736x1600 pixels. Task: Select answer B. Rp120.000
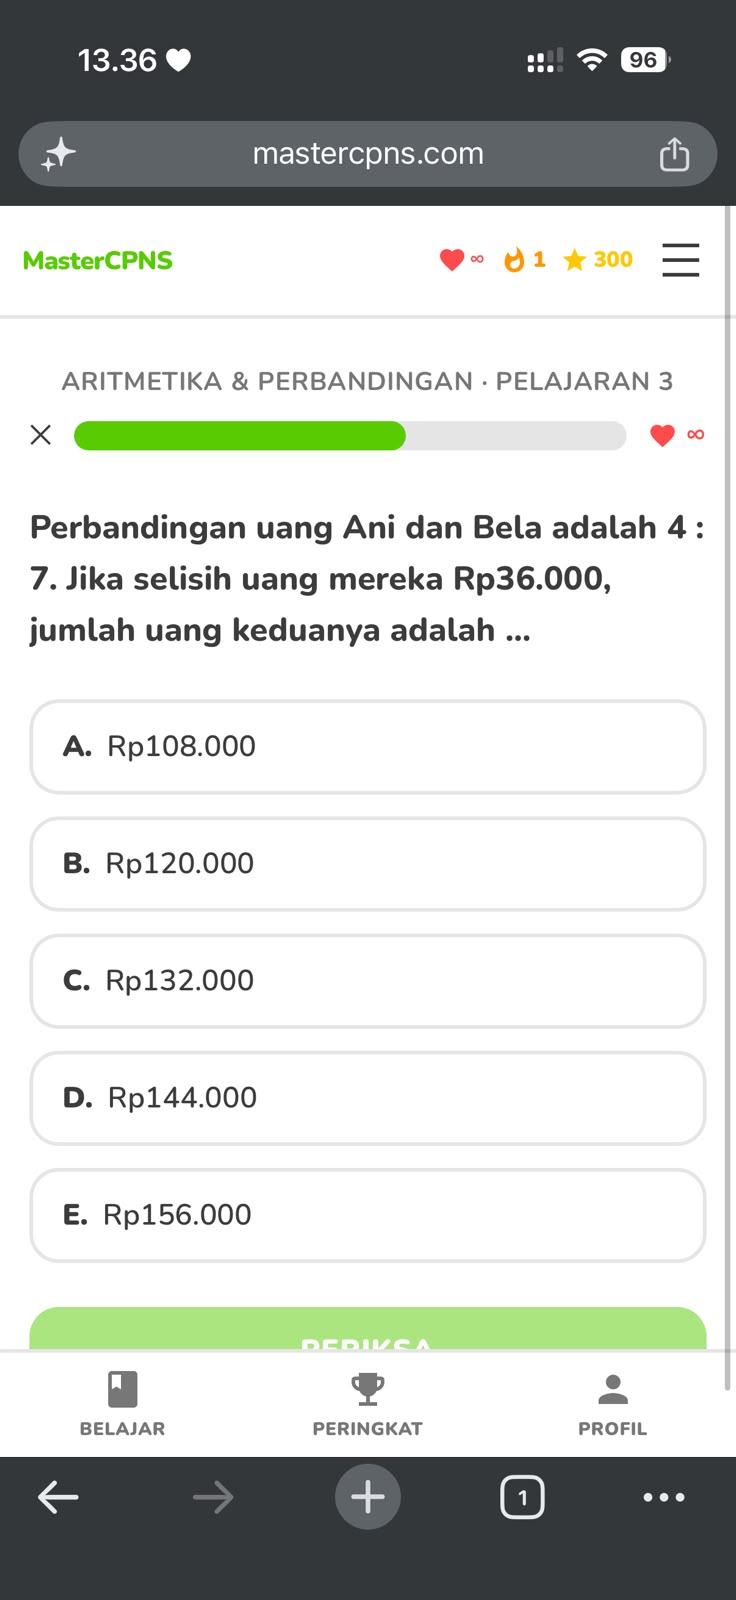pos(368,864)
